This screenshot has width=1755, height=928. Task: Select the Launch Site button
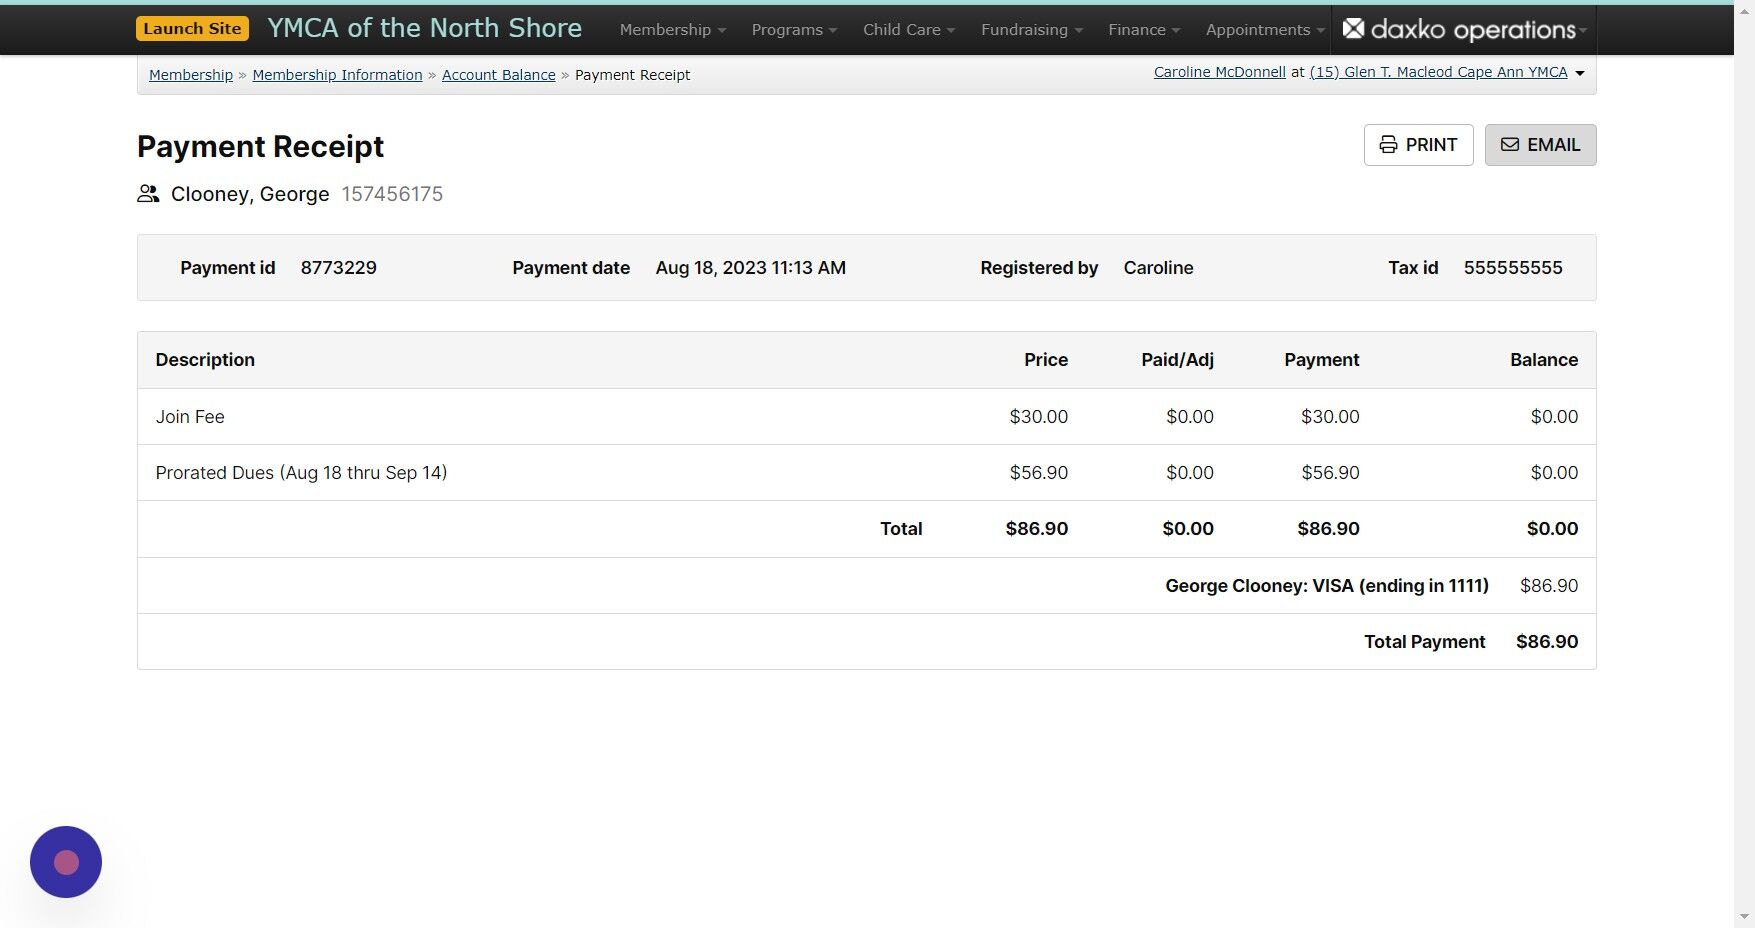pos(192,28)
